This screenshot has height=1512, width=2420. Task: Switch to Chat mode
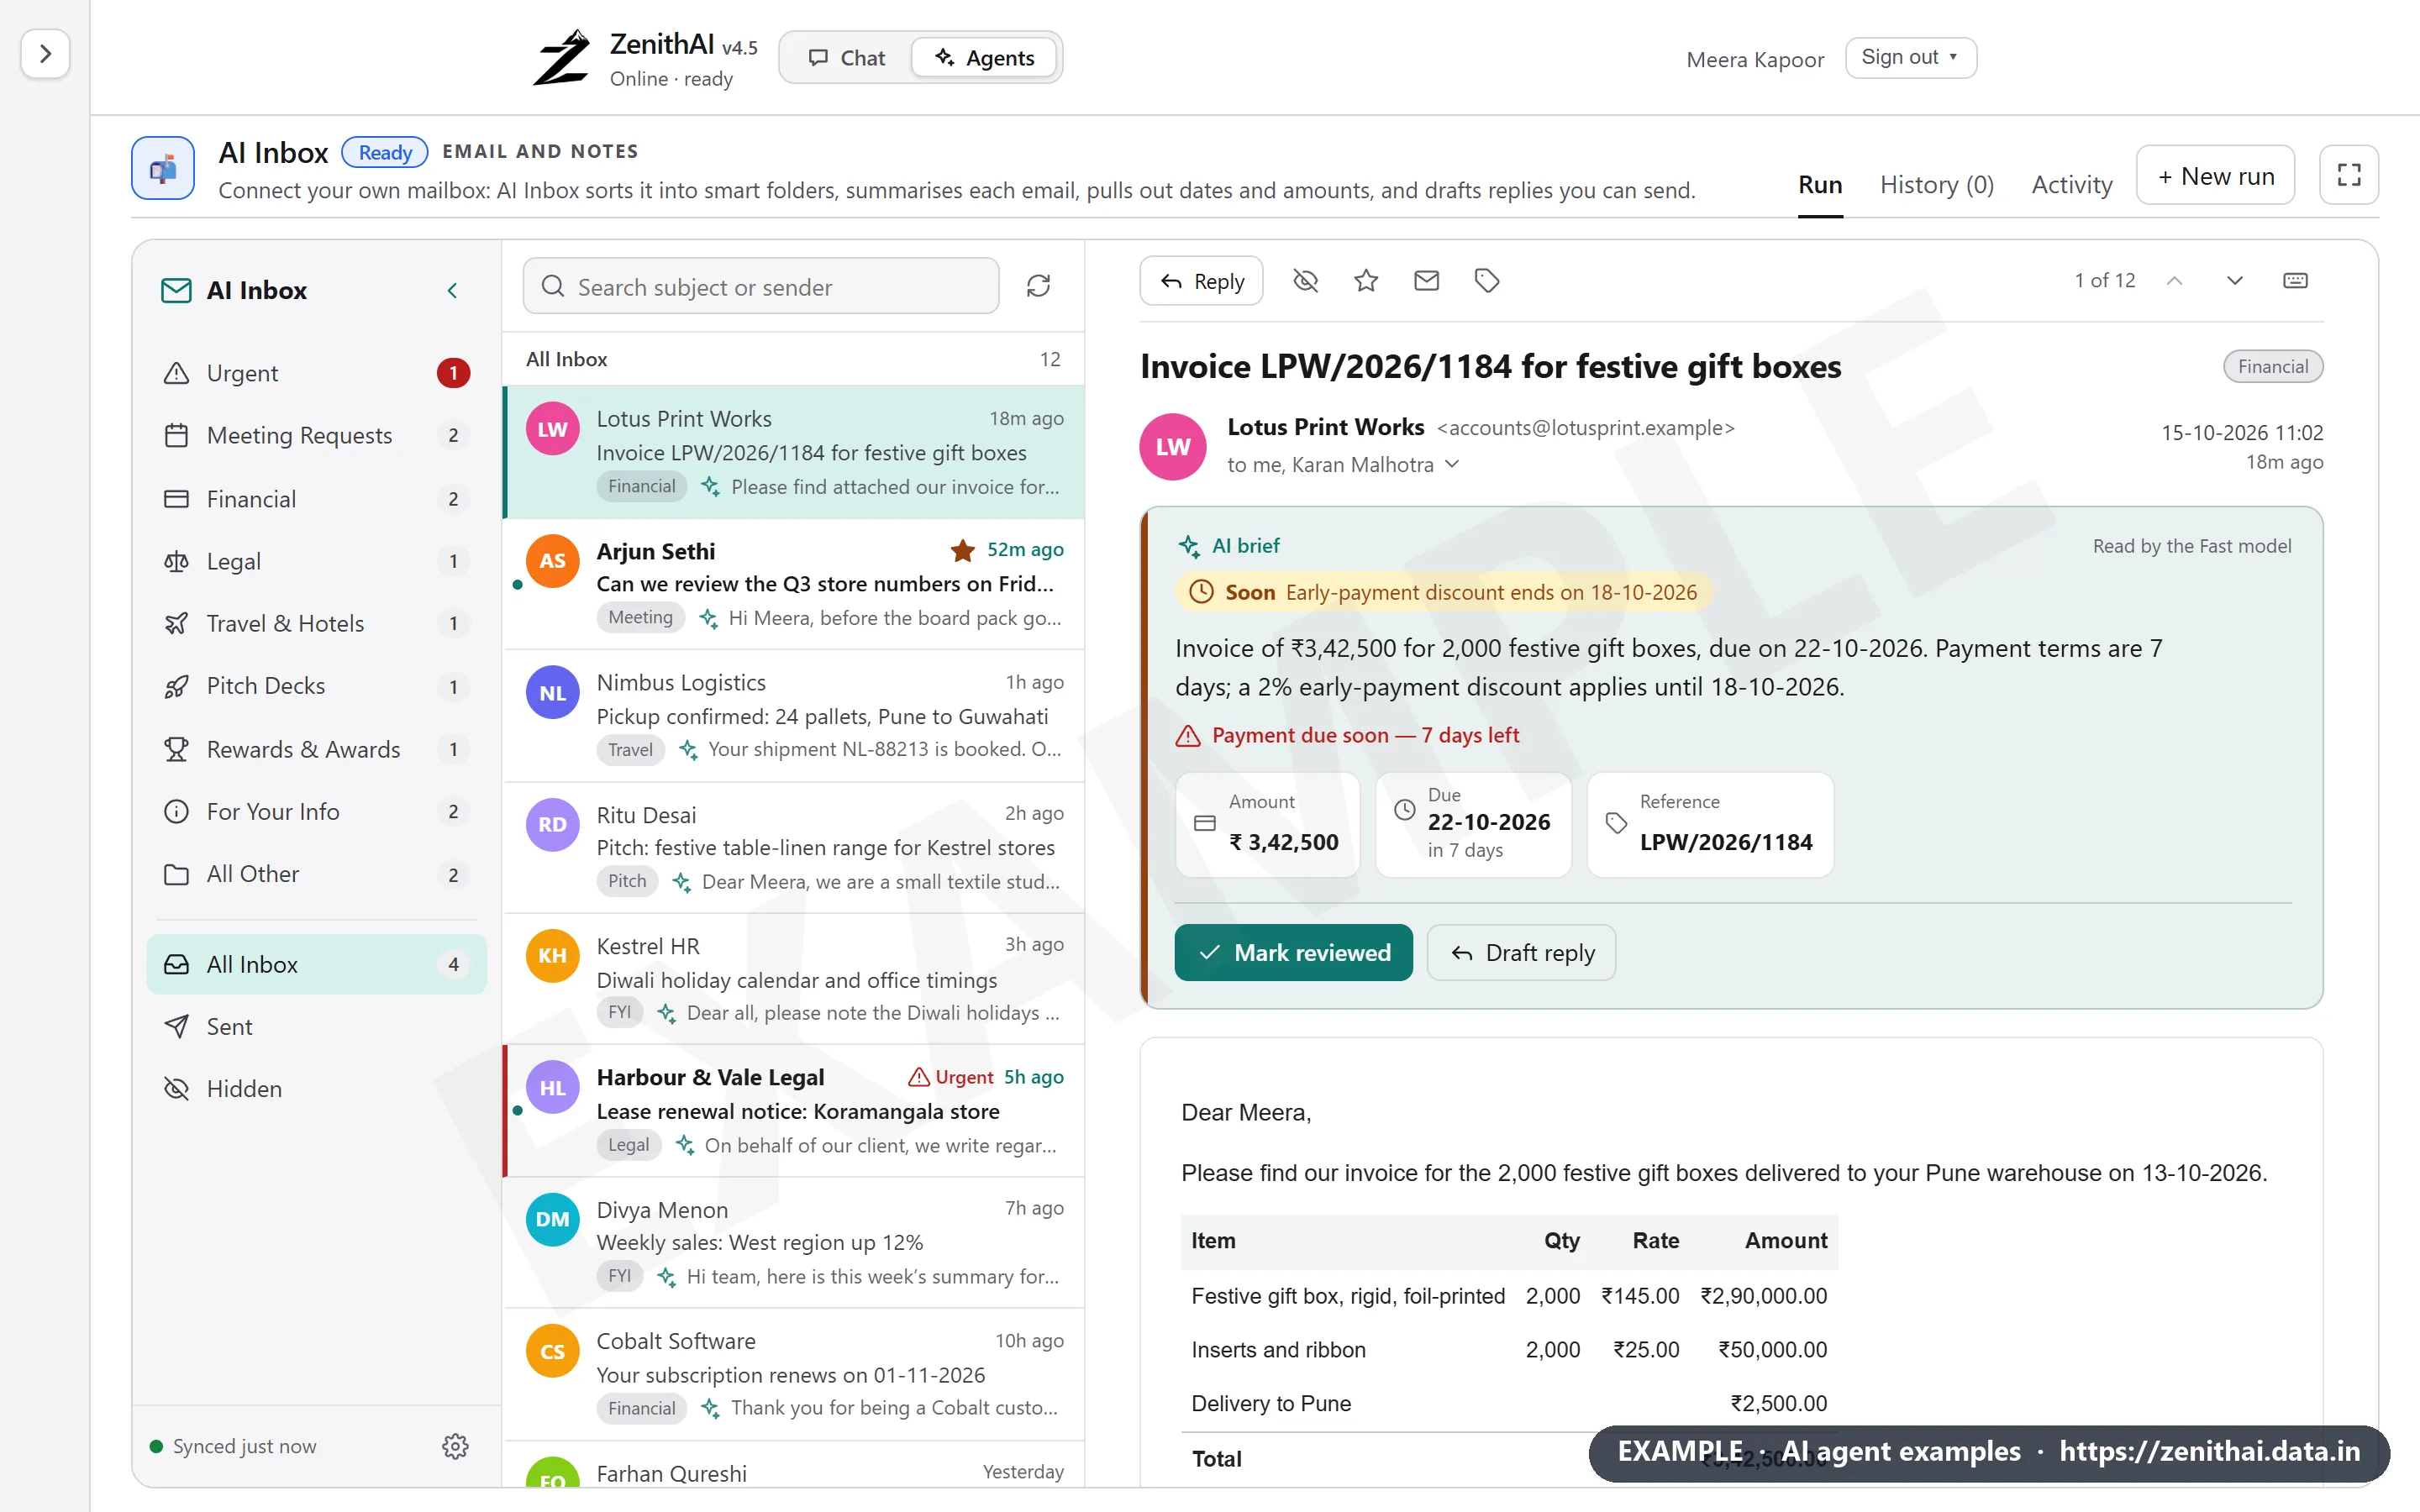pos(847,58)
